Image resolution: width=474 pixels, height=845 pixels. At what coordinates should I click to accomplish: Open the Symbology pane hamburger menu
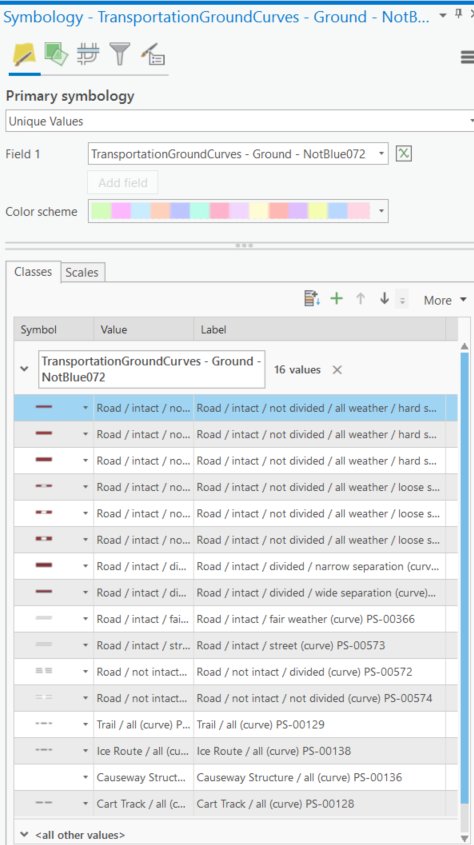click(x=468, y=58)
